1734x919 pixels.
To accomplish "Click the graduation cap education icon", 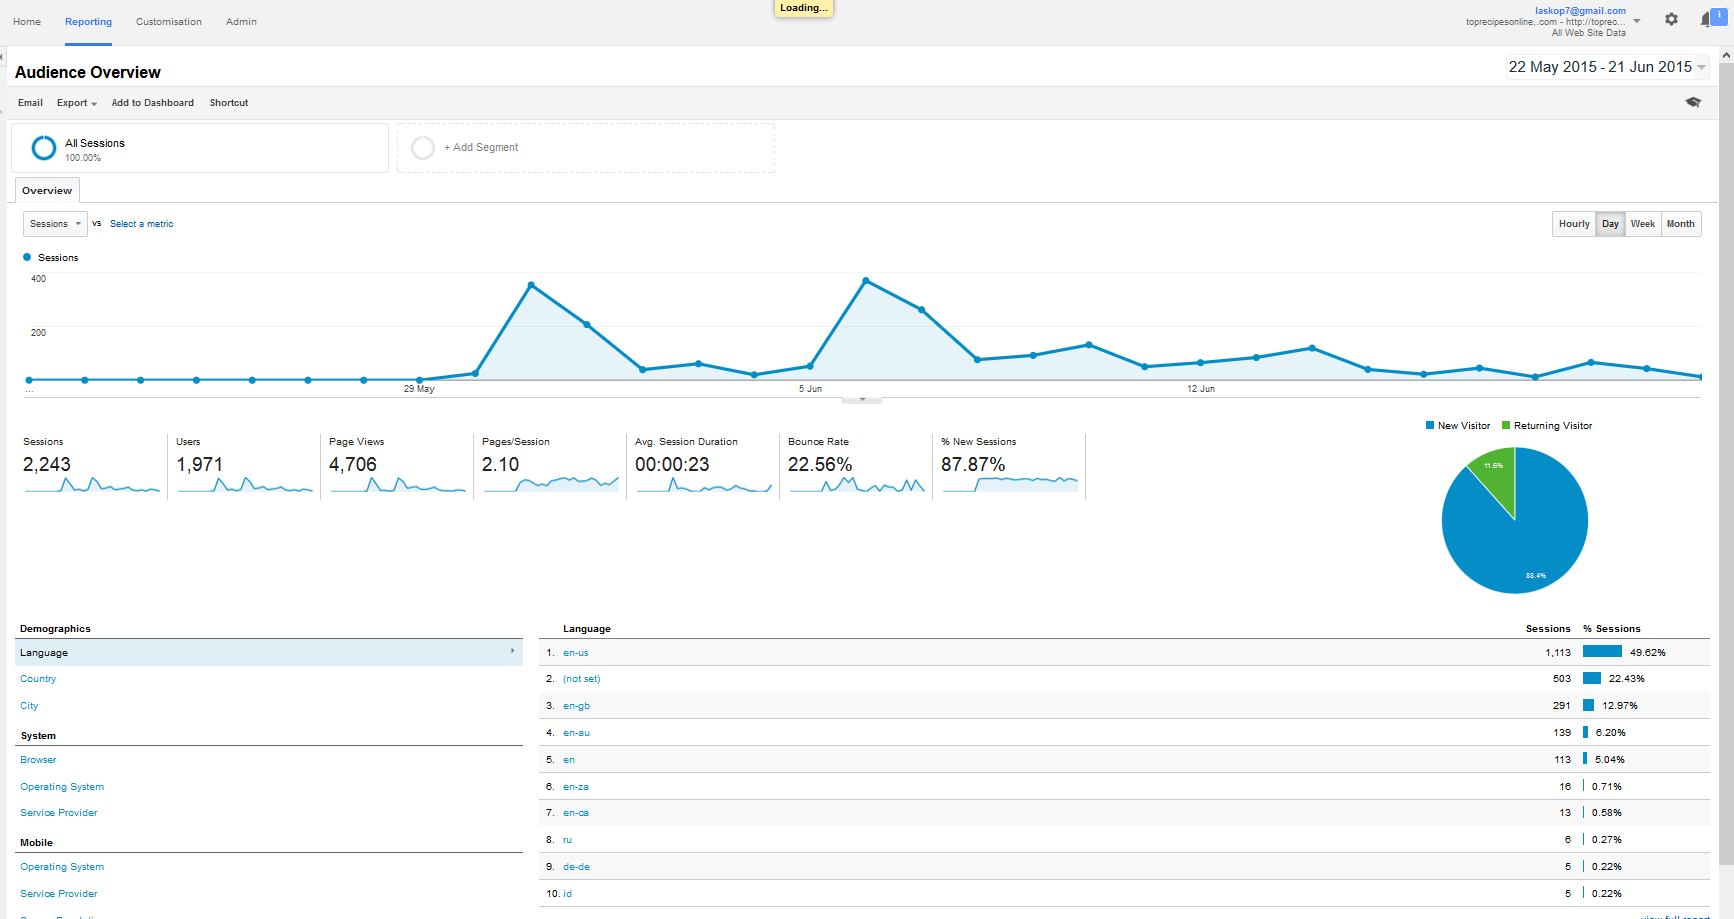I will [1693, 102].
